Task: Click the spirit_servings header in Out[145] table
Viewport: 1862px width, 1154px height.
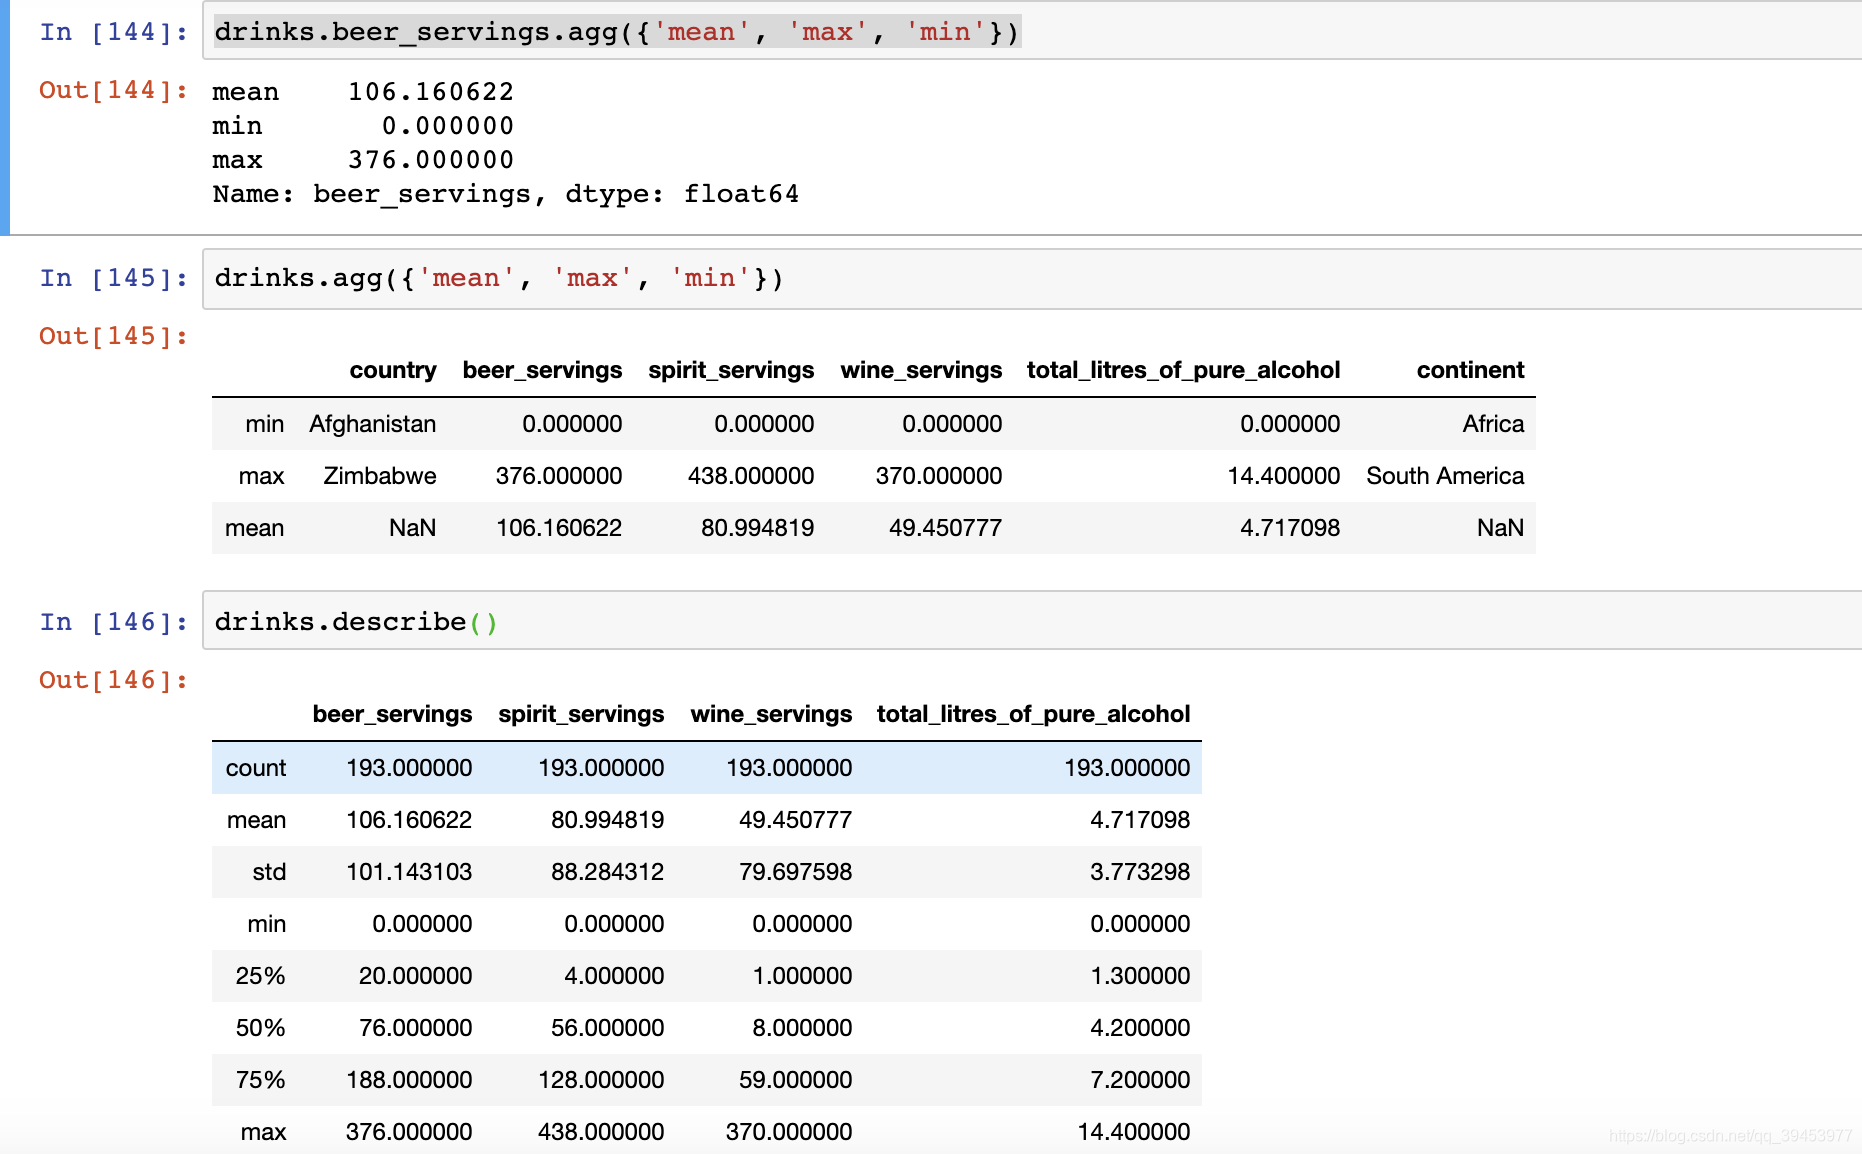Action: [731, 370]
